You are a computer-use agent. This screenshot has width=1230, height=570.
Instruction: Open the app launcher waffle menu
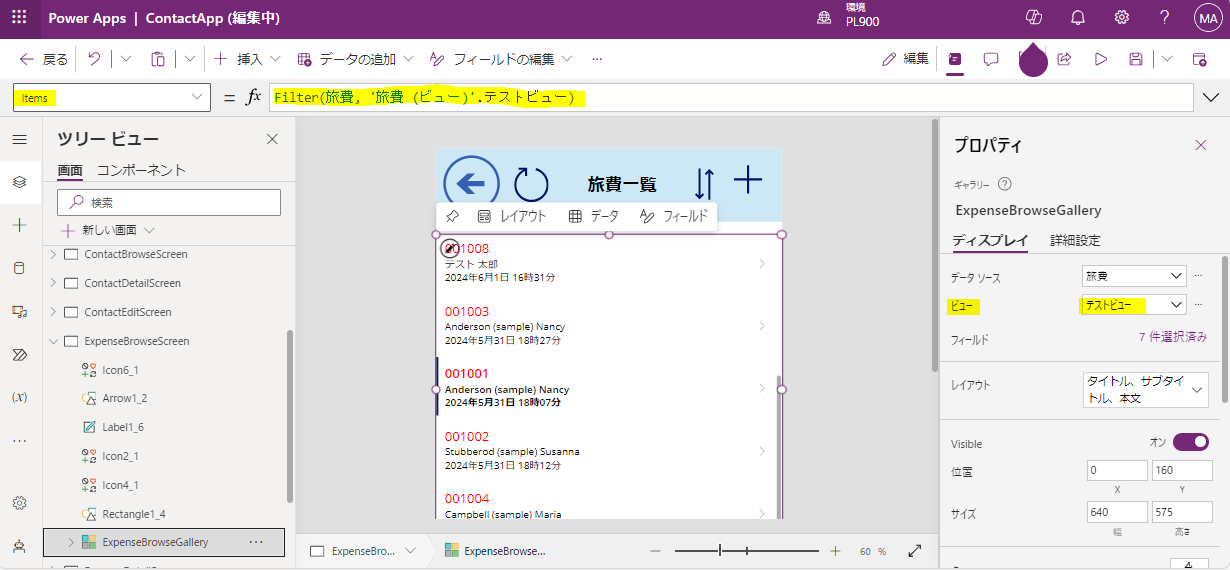tap(20, 18)
